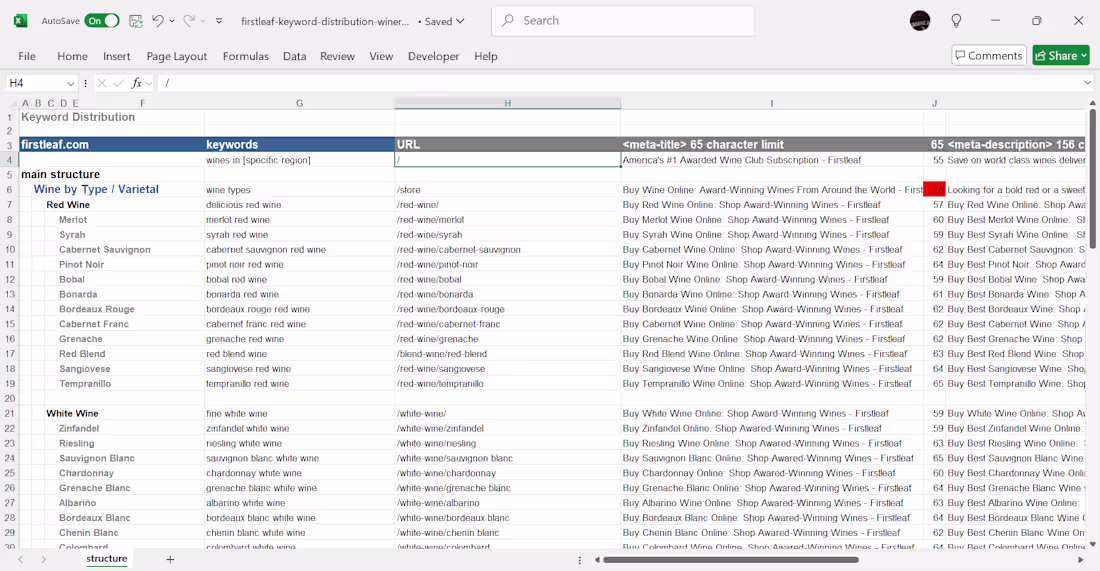Screen dimensions: 1100x571
Task: Click the user account avatar
Action: tap(920, 21)
